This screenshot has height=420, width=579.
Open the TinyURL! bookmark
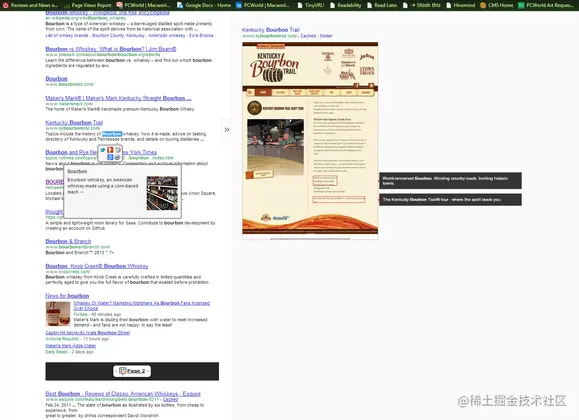pos(311,5)
